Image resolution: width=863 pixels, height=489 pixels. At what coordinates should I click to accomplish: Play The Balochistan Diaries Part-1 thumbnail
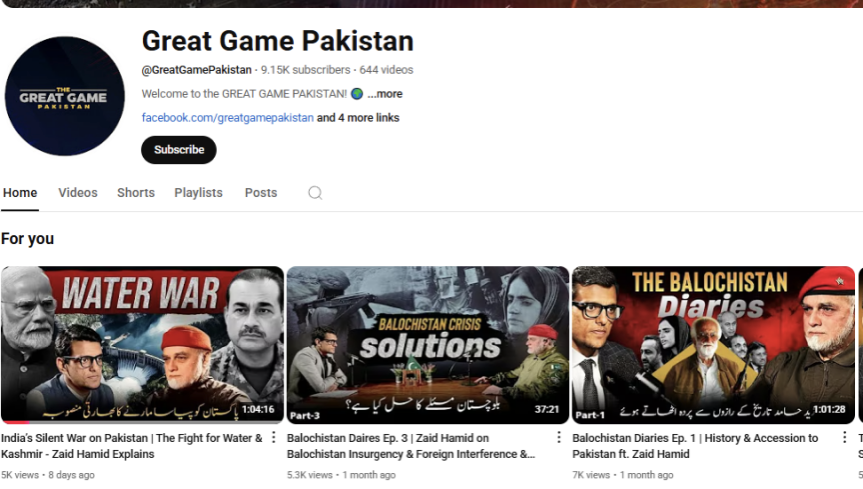(713, 345)
